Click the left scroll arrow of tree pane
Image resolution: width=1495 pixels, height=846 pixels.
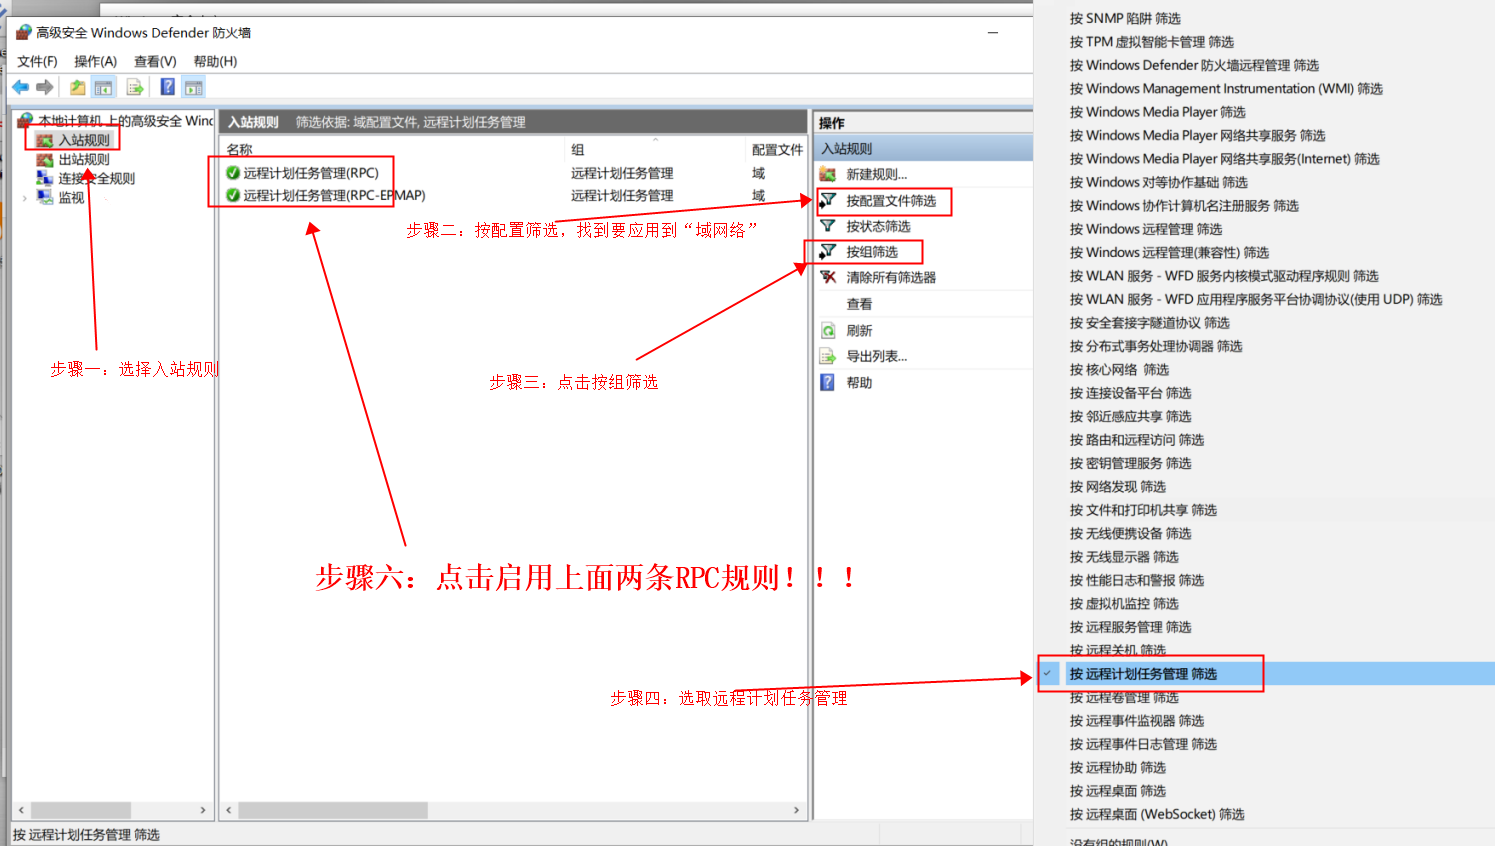(21, 809)
